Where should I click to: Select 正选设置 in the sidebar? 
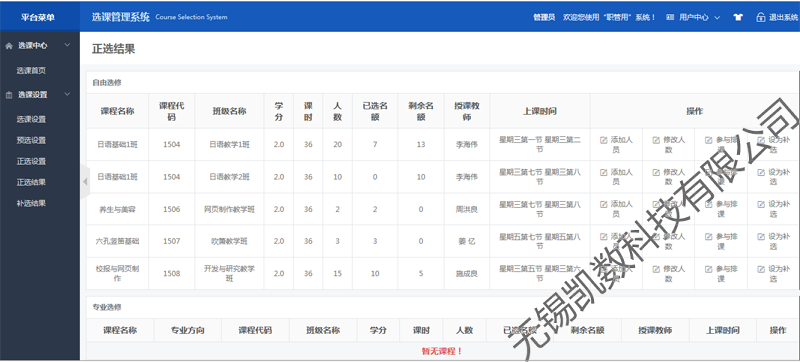31,161
